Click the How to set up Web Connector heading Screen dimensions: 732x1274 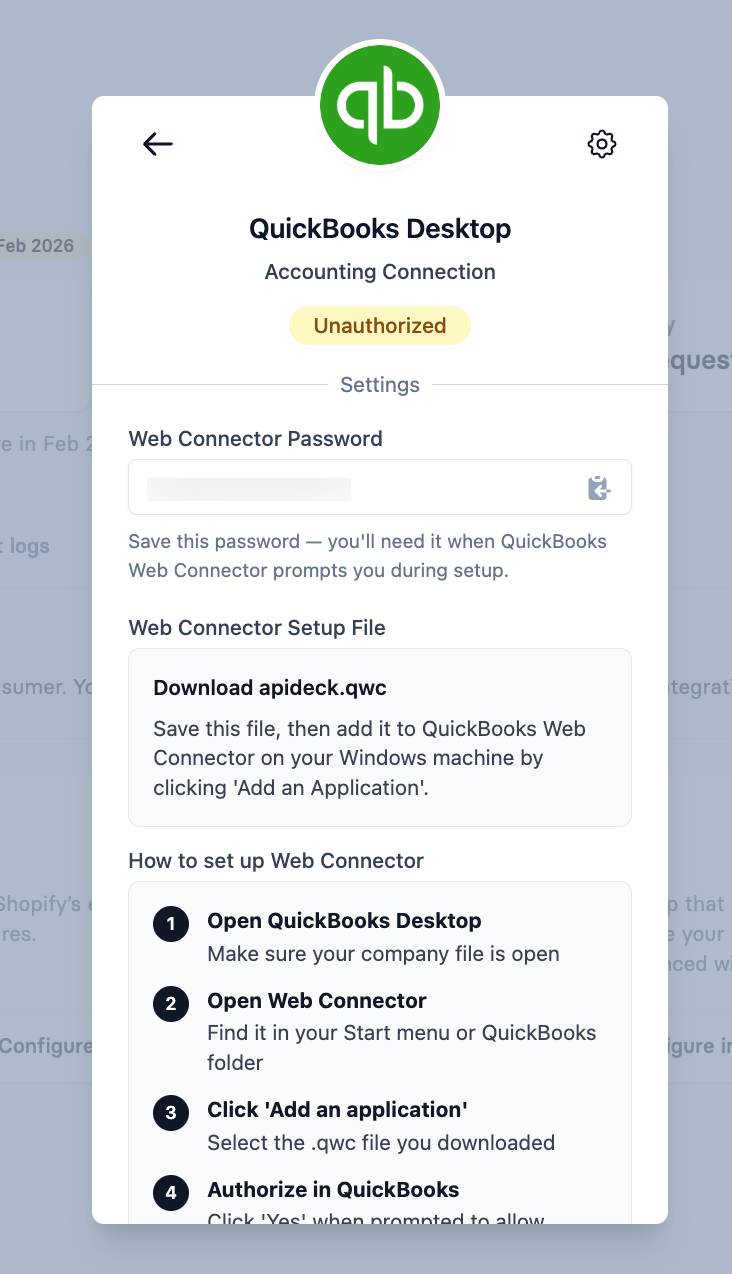[x=276, y=861]
